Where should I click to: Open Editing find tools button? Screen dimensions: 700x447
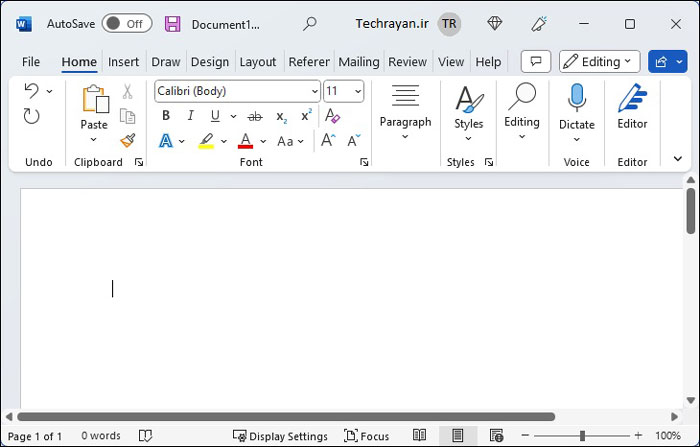[522, 112]
